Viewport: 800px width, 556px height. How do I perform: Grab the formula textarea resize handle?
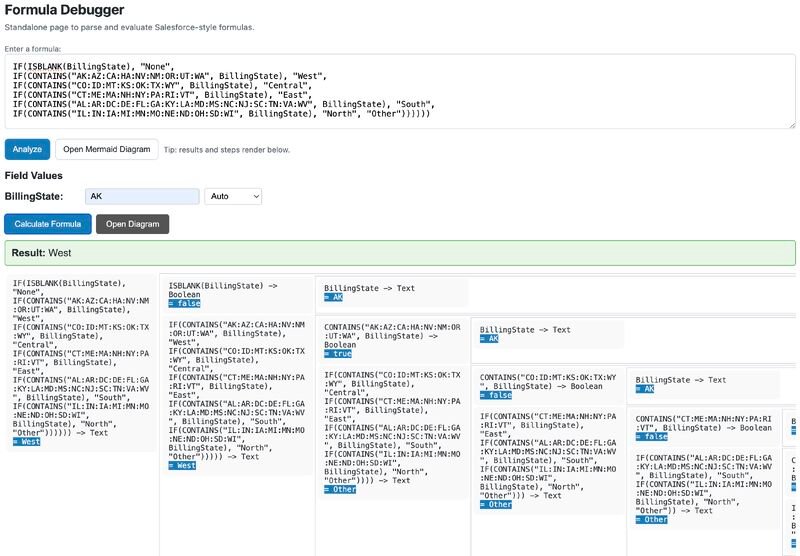pyautogui.click(x=792, y=125)
